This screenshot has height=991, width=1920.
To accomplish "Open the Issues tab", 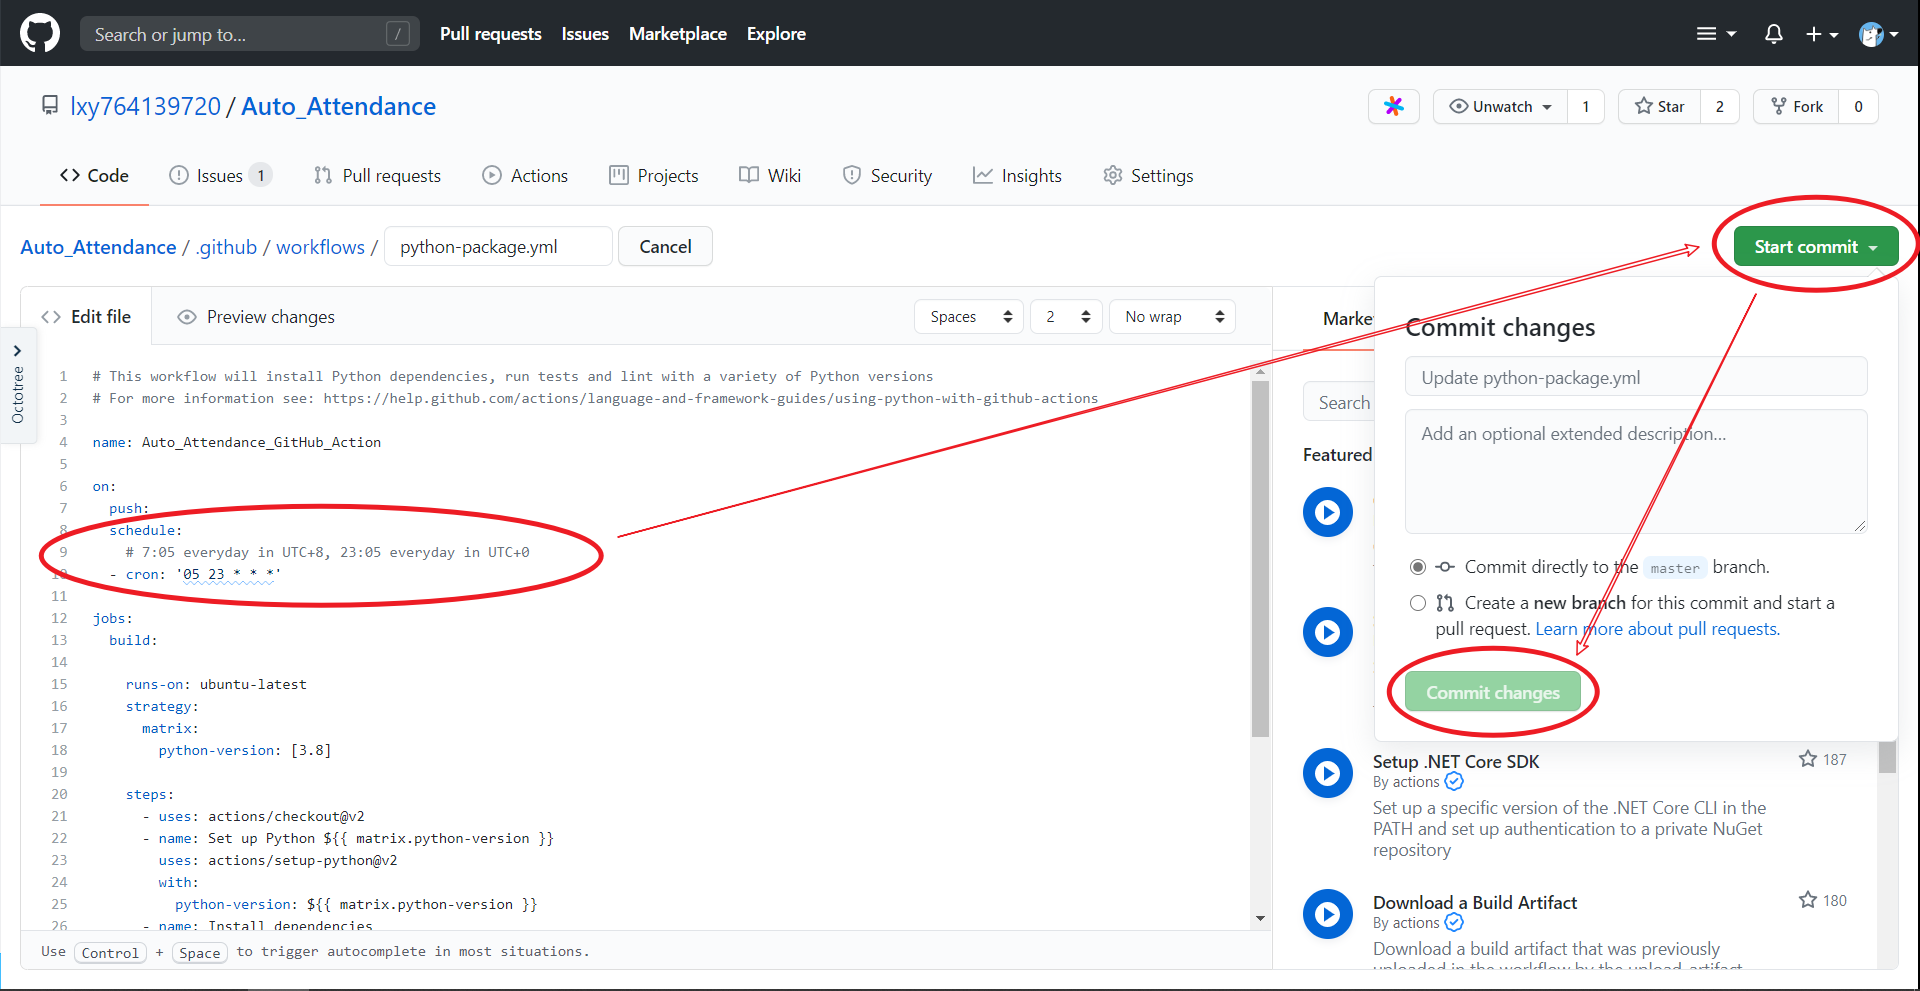I will (x=219, y=176).
